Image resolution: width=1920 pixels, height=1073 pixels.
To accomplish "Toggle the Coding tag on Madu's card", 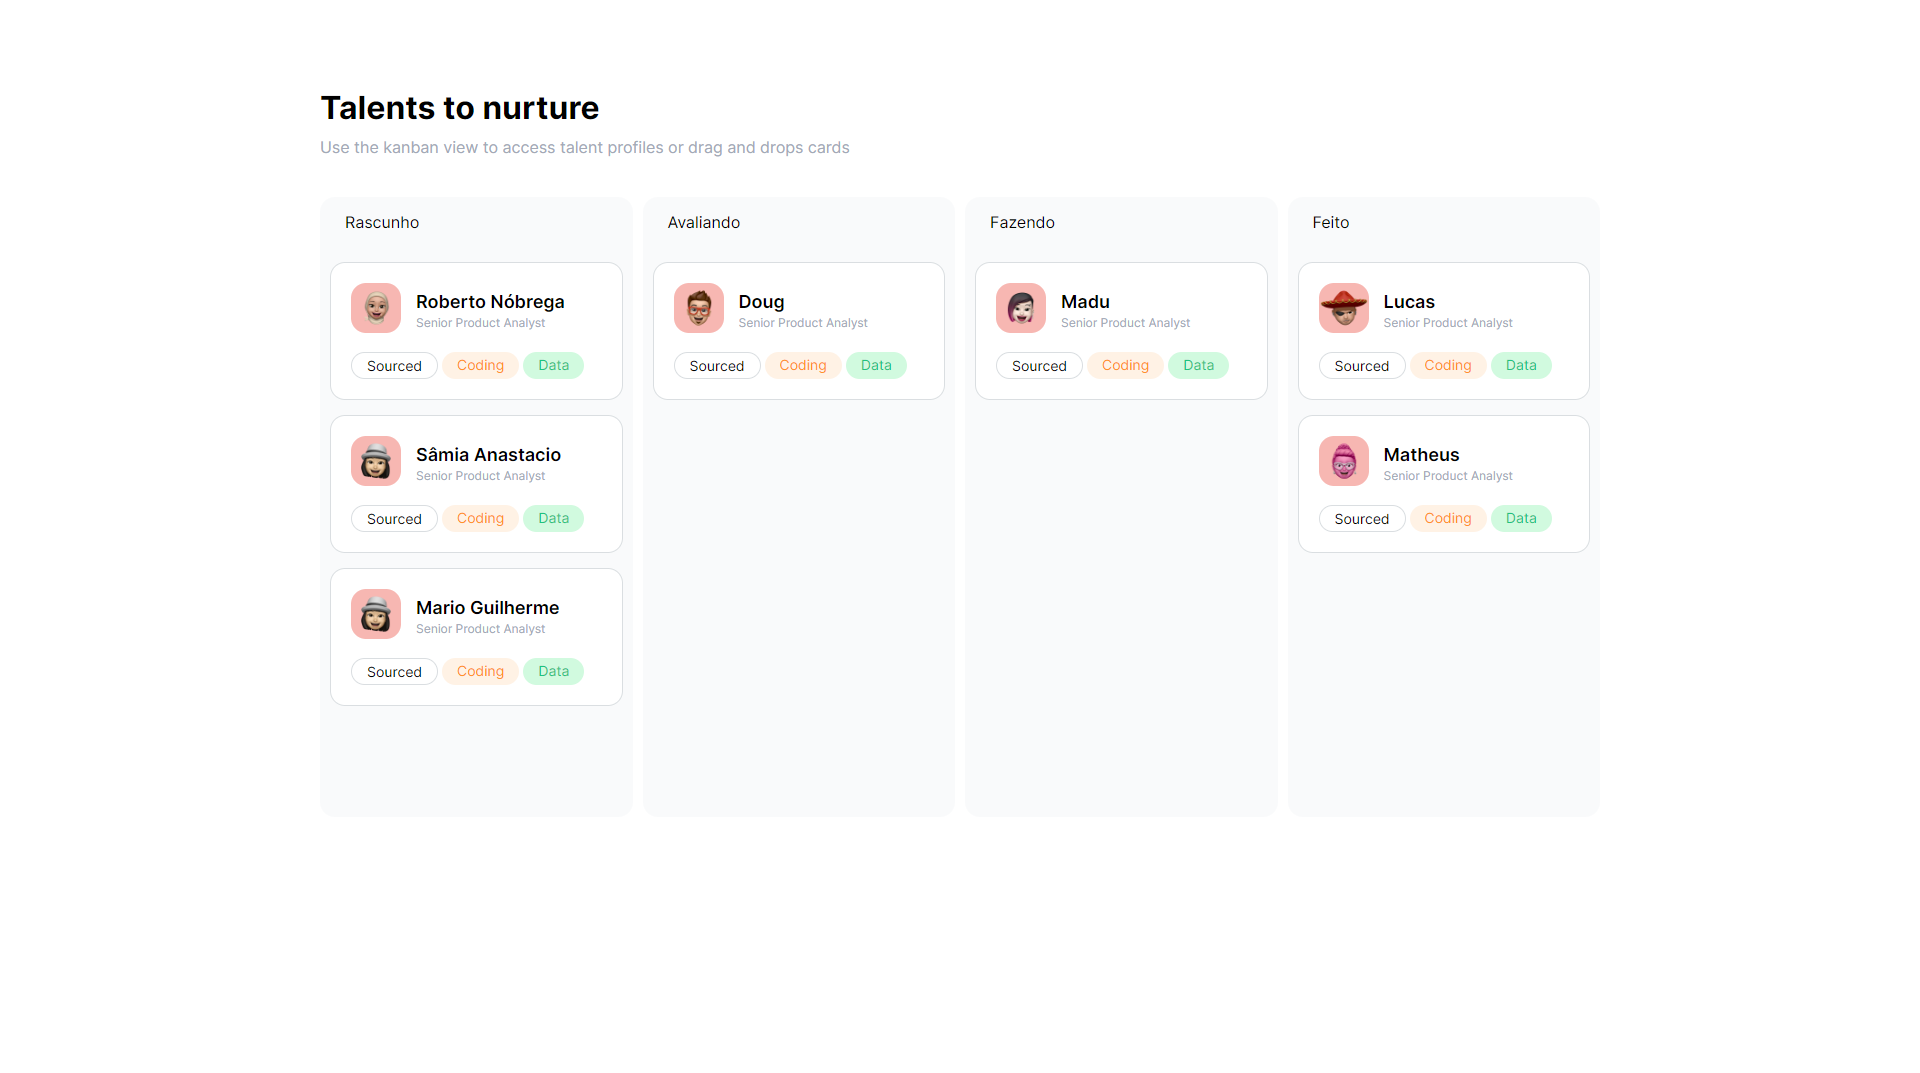I will 1124,365.
